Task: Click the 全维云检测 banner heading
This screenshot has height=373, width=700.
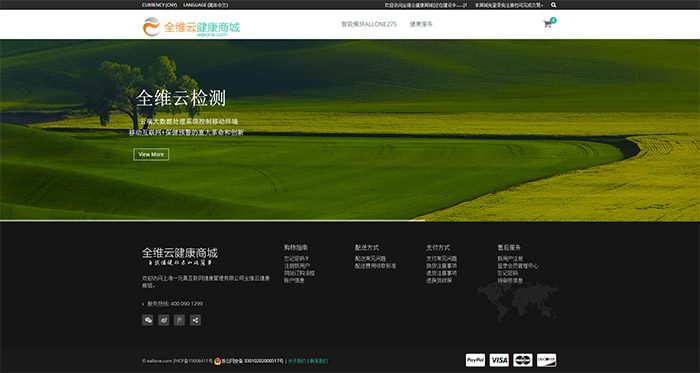Action: click(181, 98)
